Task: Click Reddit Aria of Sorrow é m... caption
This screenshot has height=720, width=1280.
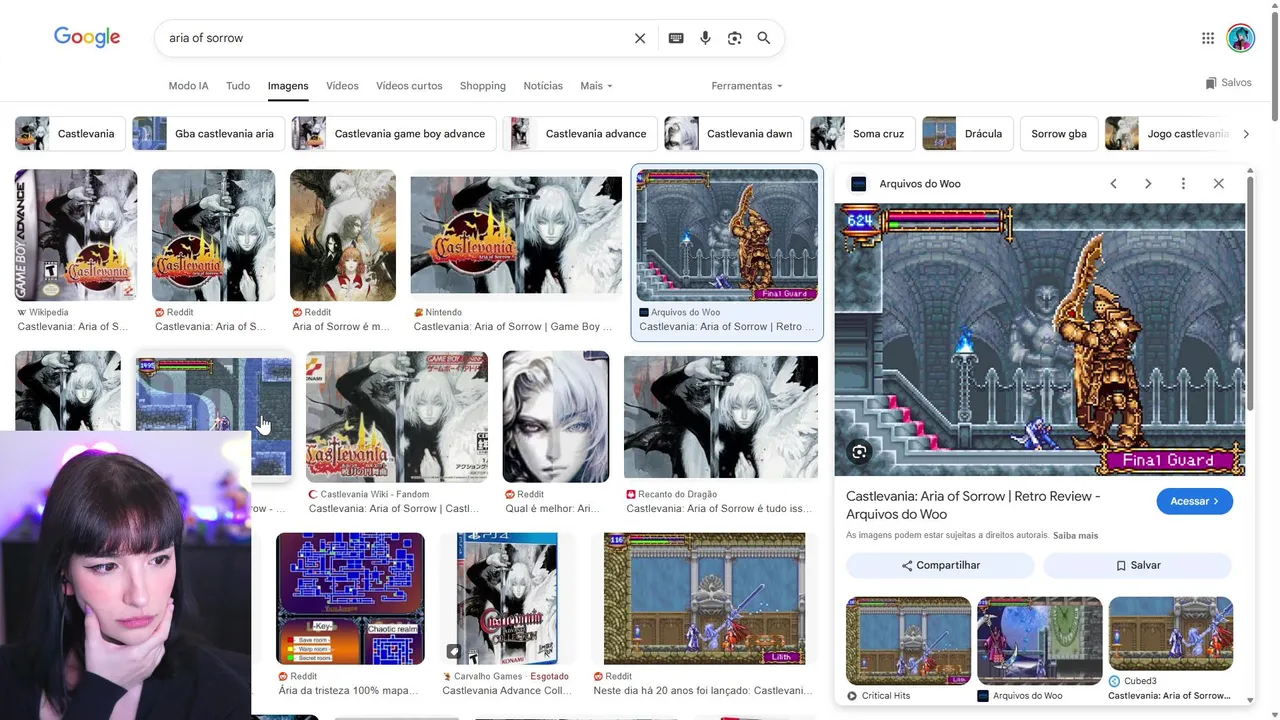Action: (341, 327)
